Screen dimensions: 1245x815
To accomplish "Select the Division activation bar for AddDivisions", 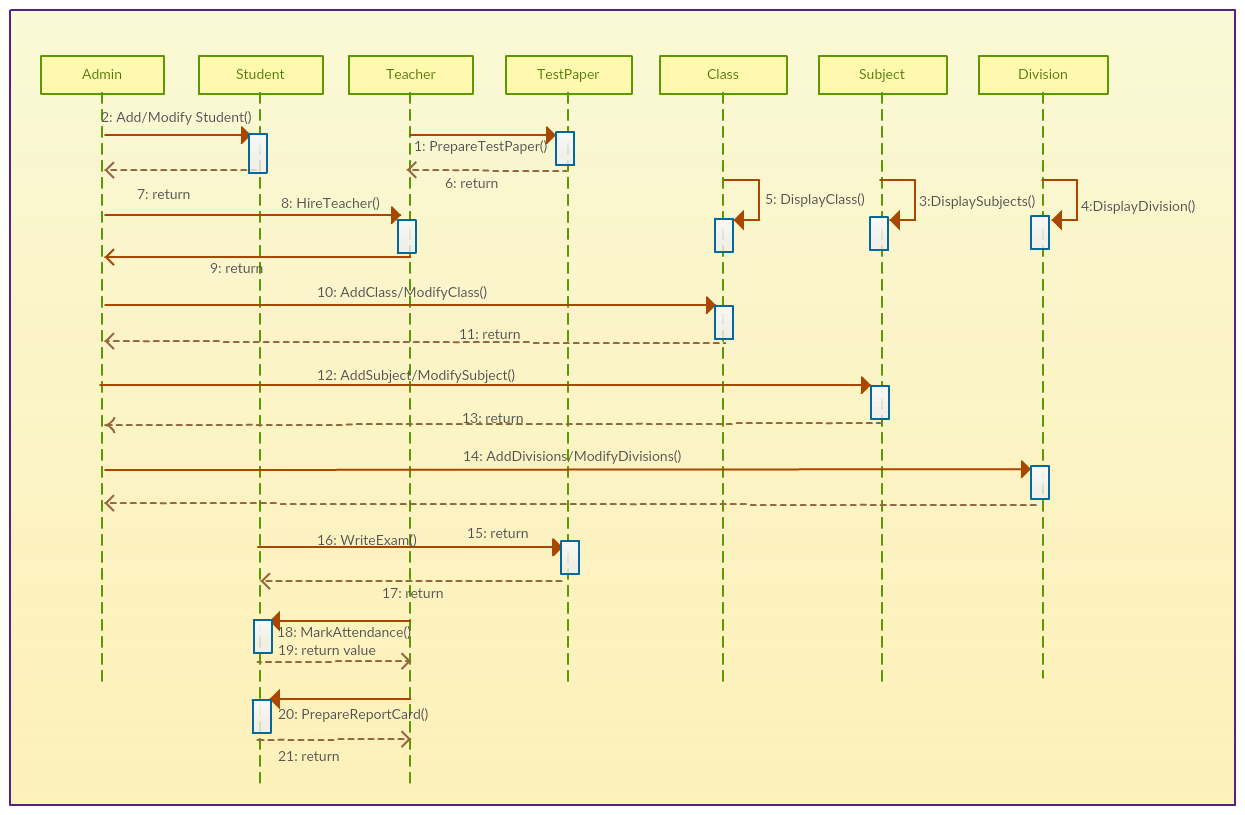I will pos(1038,482).
